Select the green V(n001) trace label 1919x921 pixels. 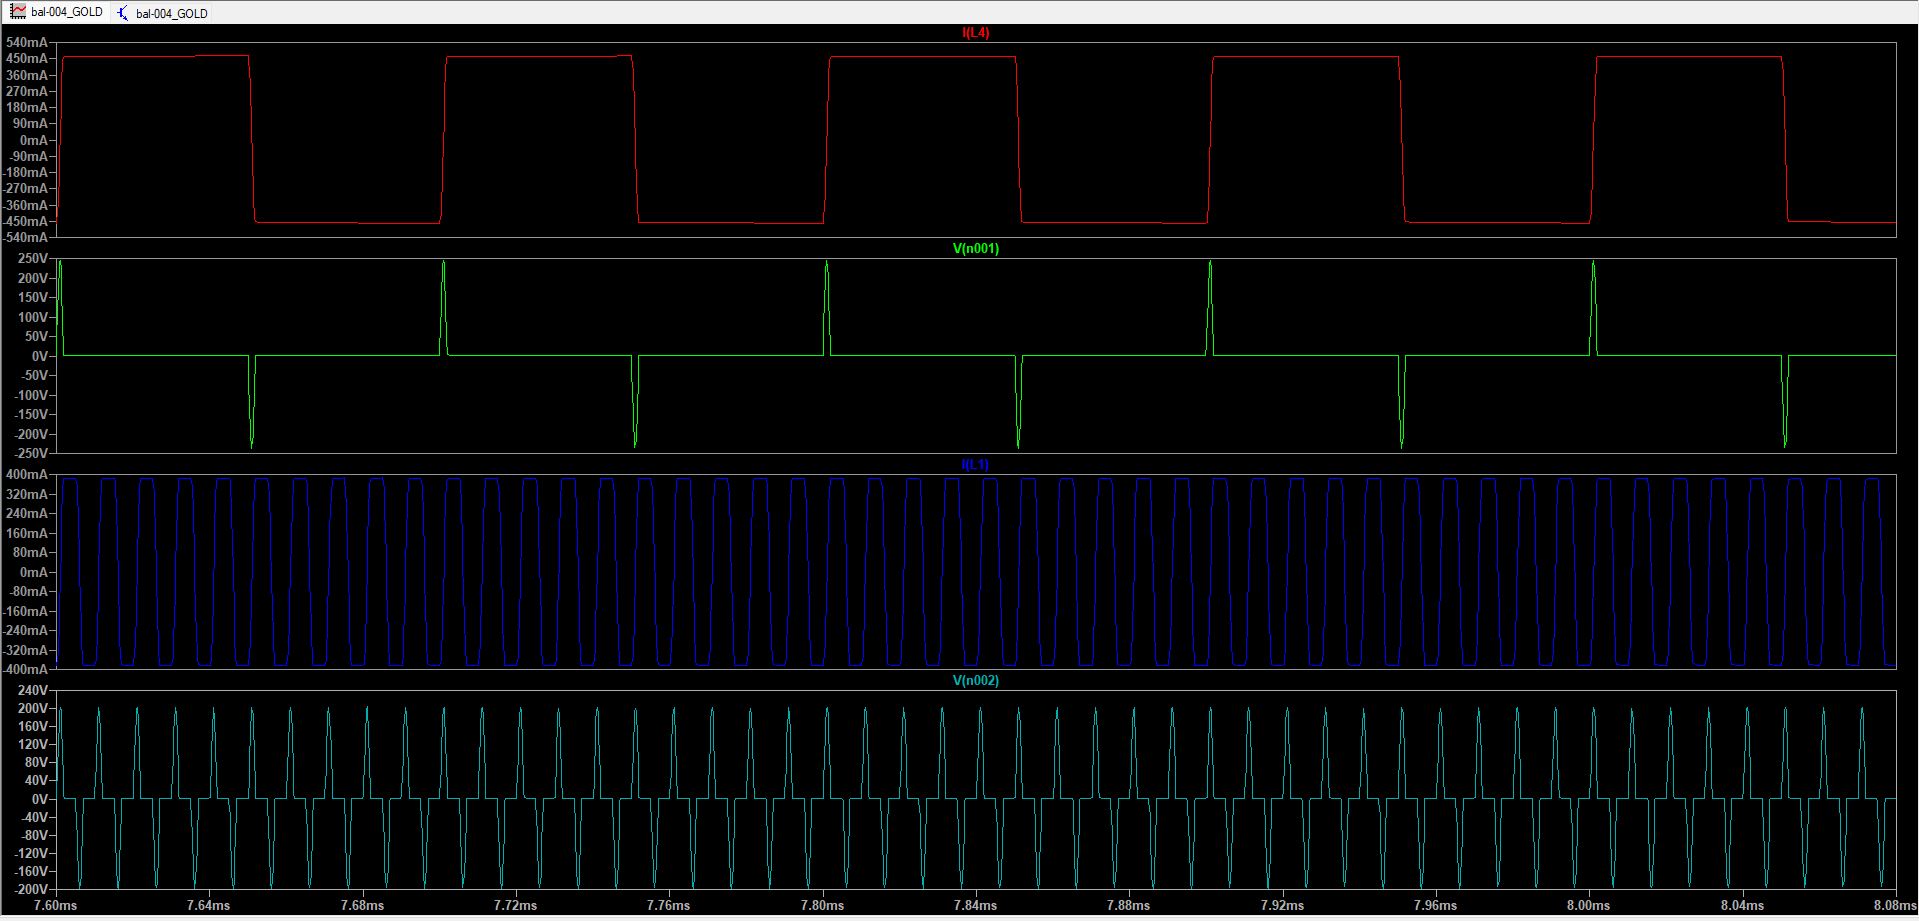click(x=975, y=249)
